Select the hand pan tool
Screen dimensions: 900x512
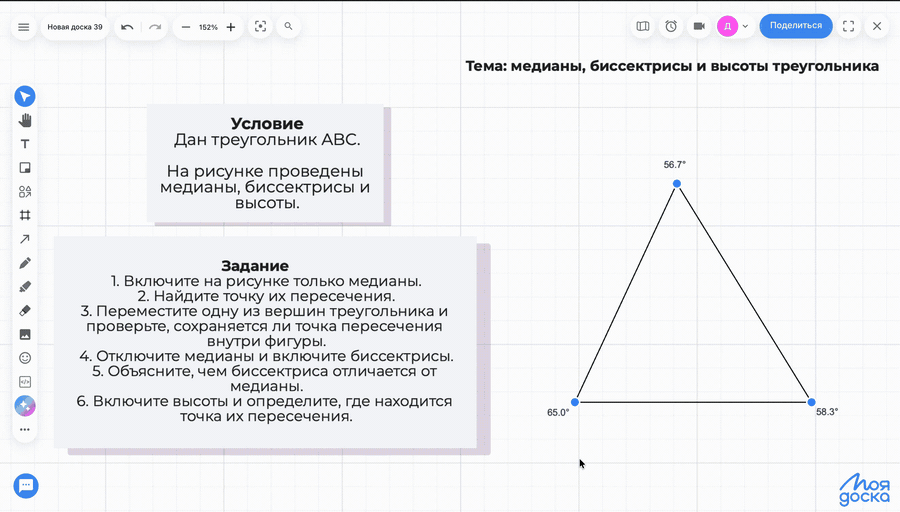click(25, 120)
